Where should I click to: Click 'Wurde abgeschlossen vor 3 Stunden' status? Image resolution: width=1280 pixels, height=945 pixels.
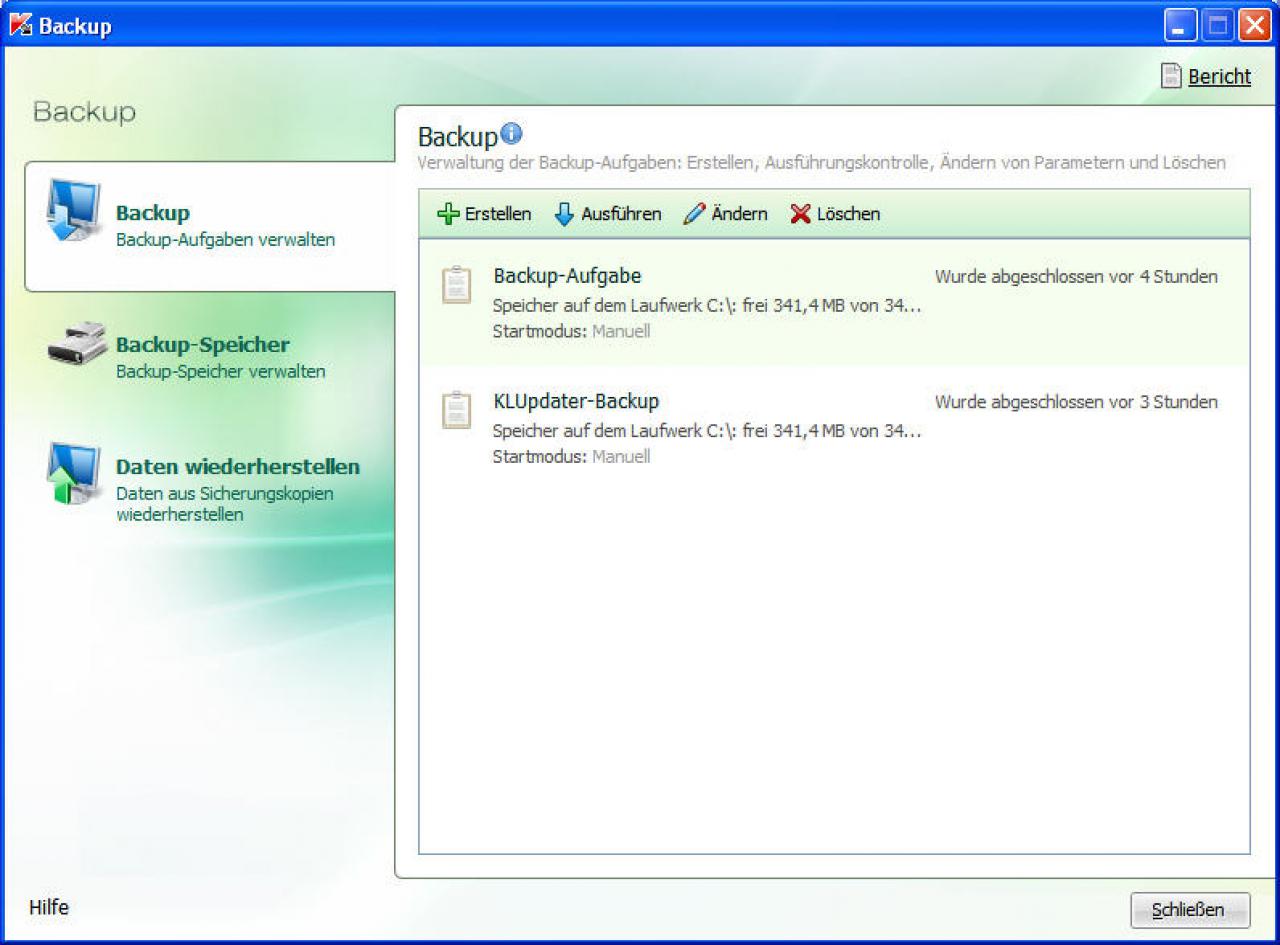click(x=1076, y=402)
